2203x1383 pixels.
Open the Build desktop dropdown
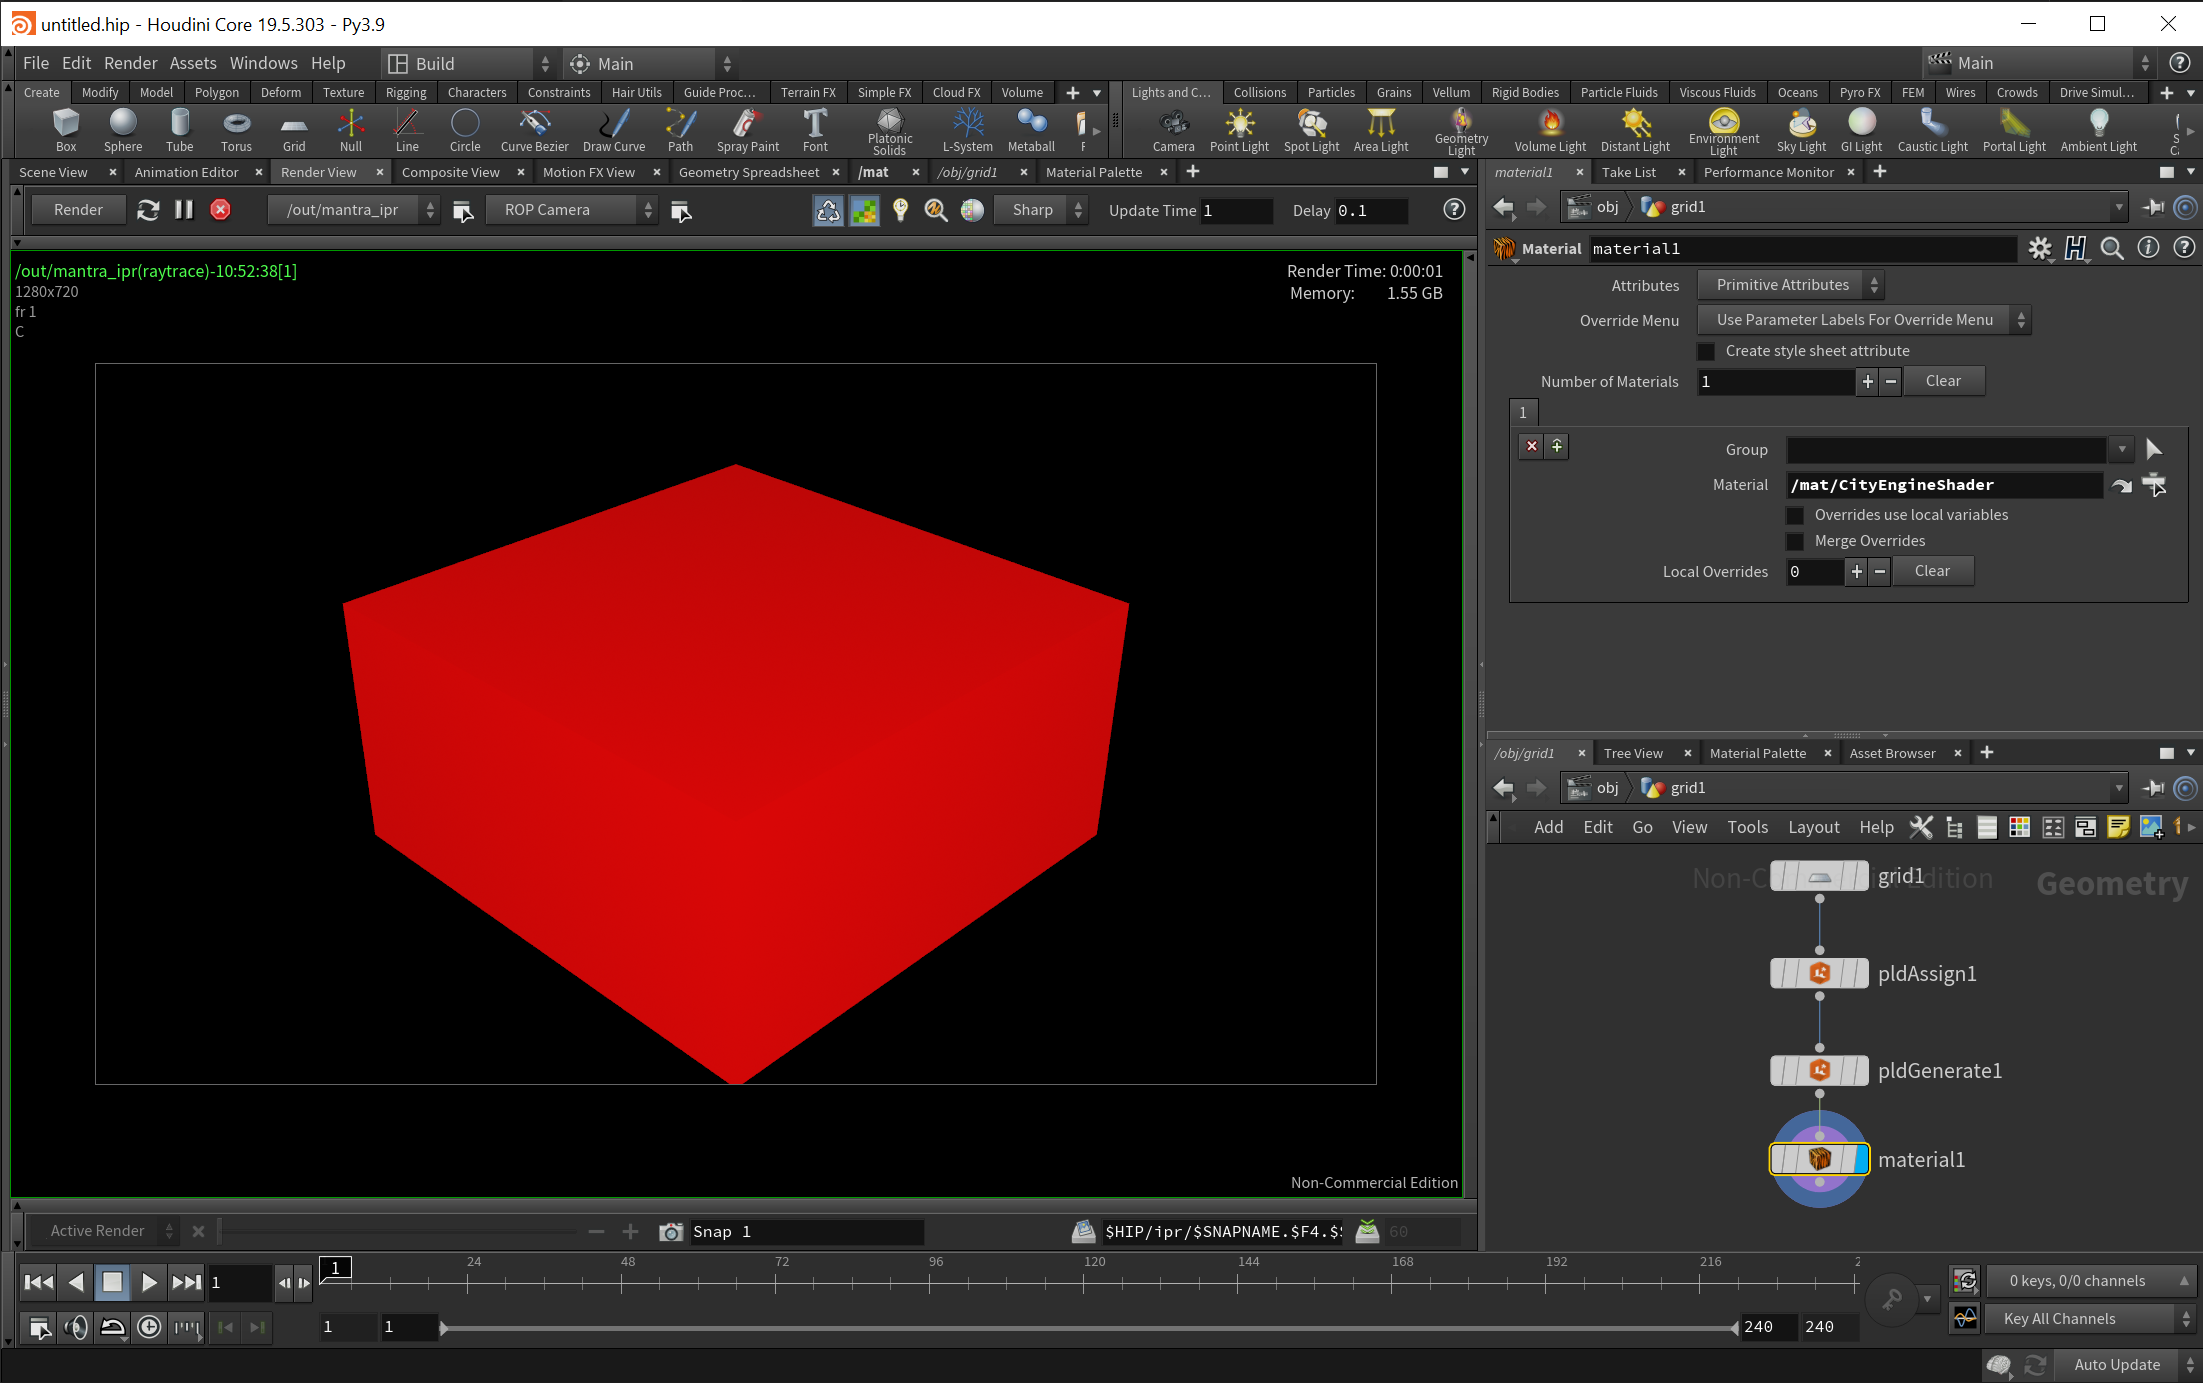(468, 64)
